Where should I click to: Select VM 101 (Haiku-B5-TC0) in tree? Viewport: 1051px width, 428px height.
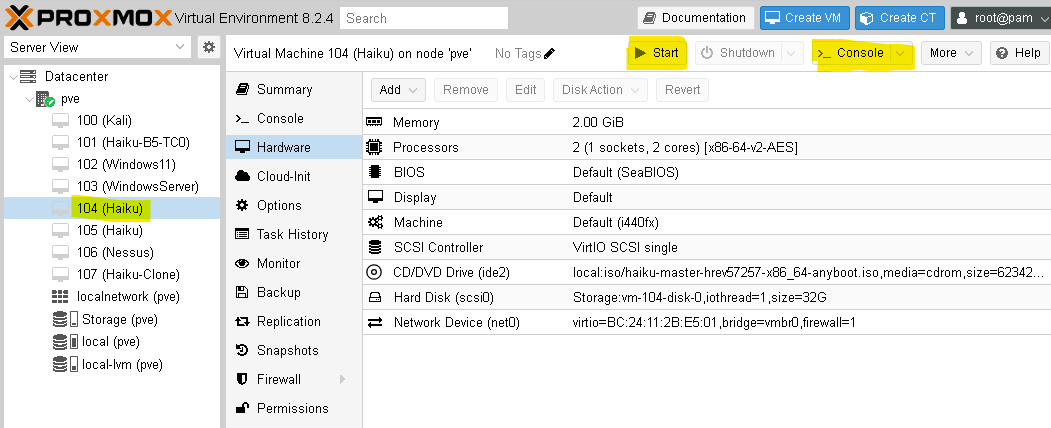point(111,143)
